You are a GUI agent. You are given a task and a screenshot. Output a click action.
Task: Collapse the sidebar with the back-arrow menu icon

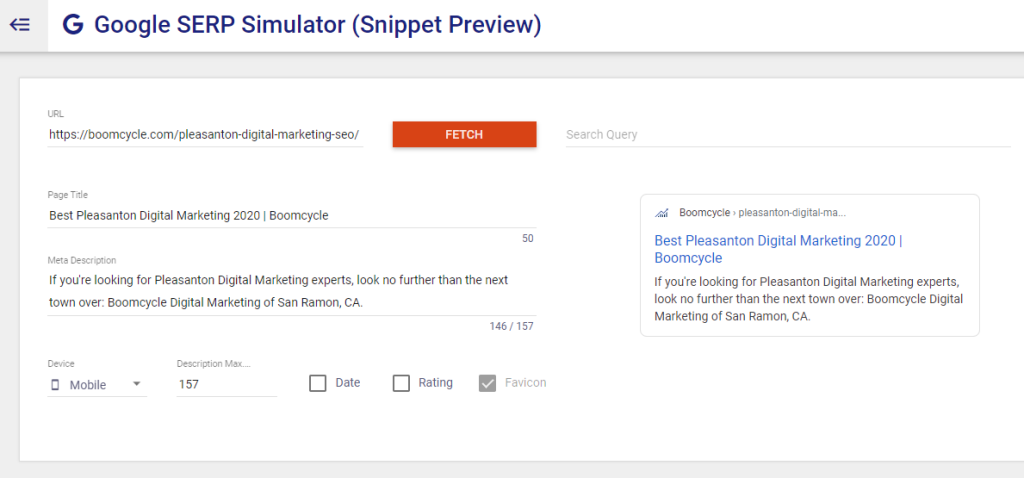coord(20,25)
